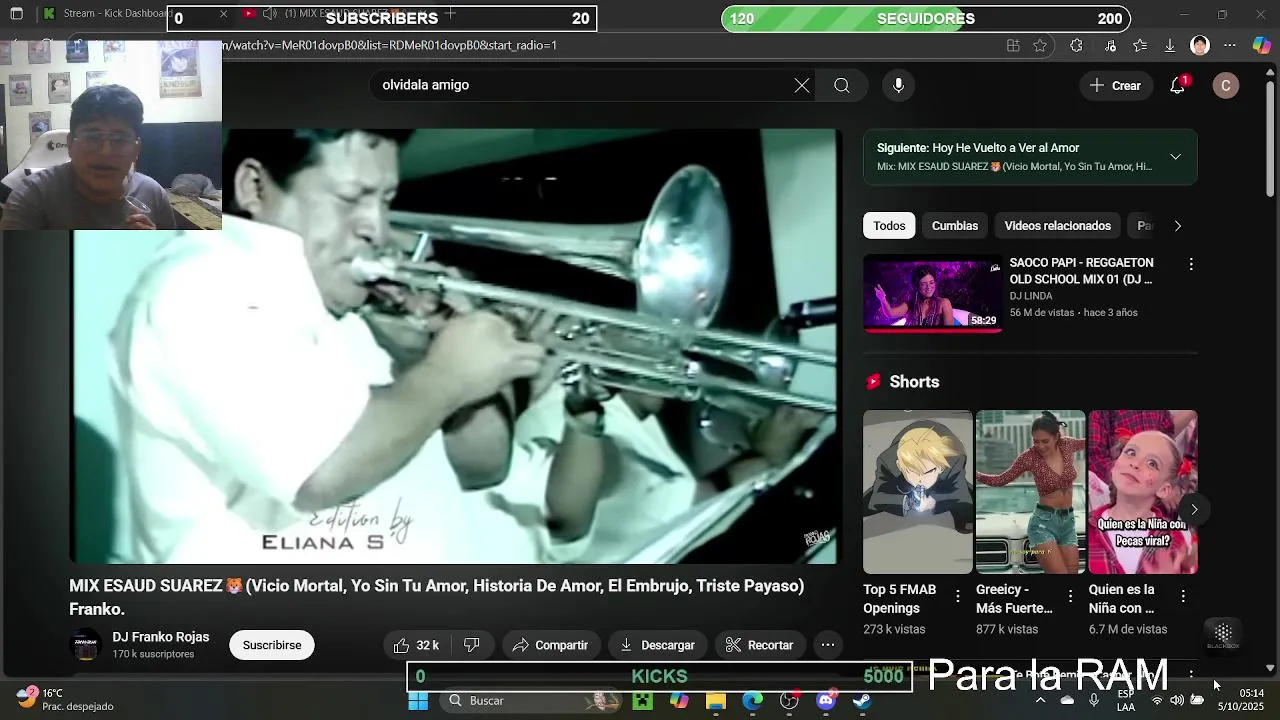Select the Videos relacionados chip
The width and height of the screenshot is (1280, 720).
[1058, 226]
